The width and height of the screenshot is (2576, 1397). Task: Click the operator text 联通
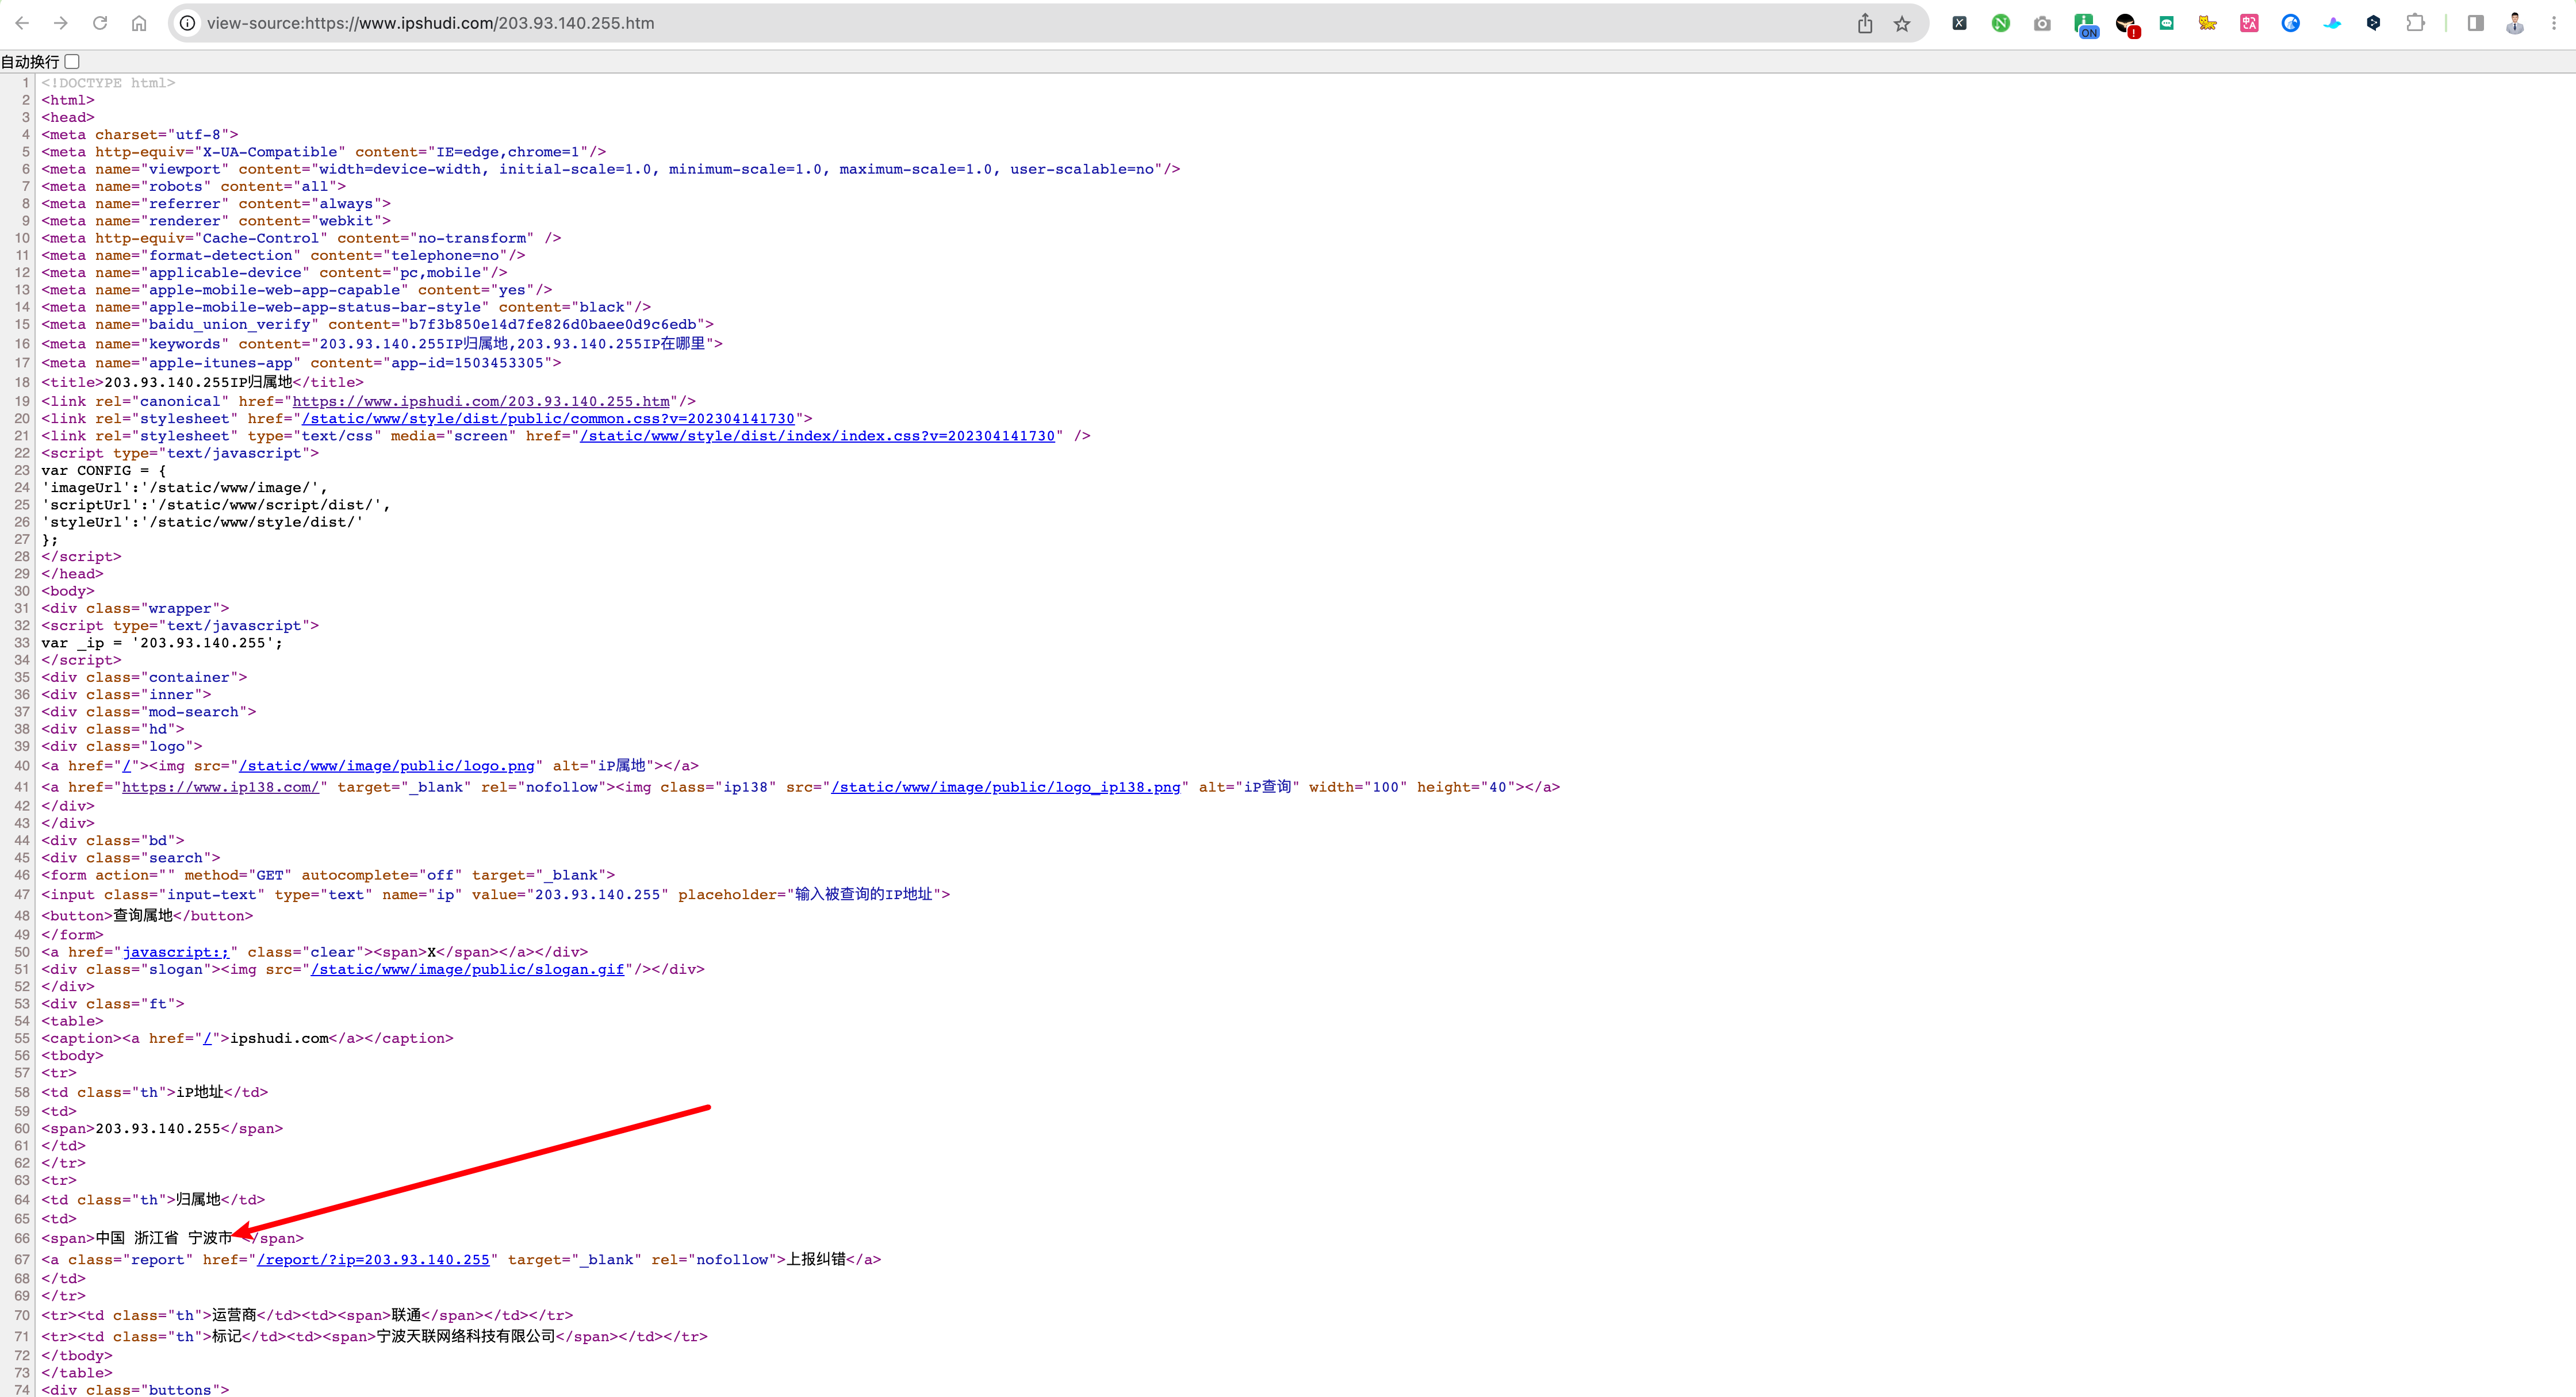406,1315
